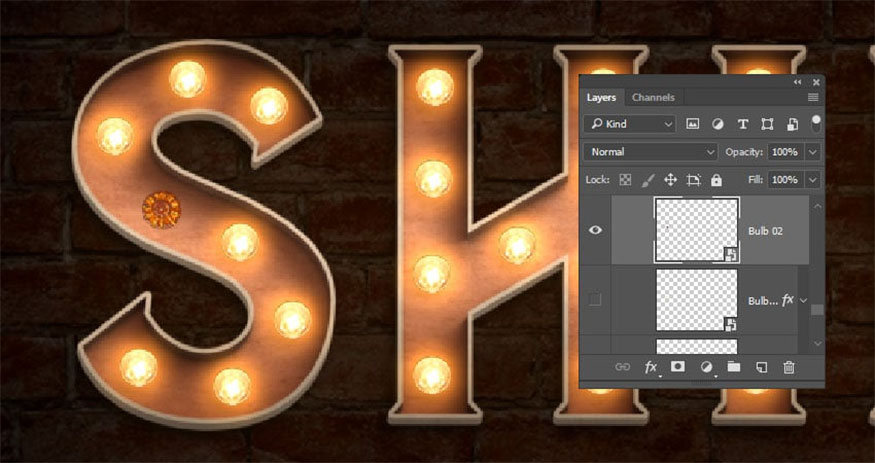Viewport: 875px width, 463px height.
Task: Filter for adjustment layers
Action: [718, 124]
